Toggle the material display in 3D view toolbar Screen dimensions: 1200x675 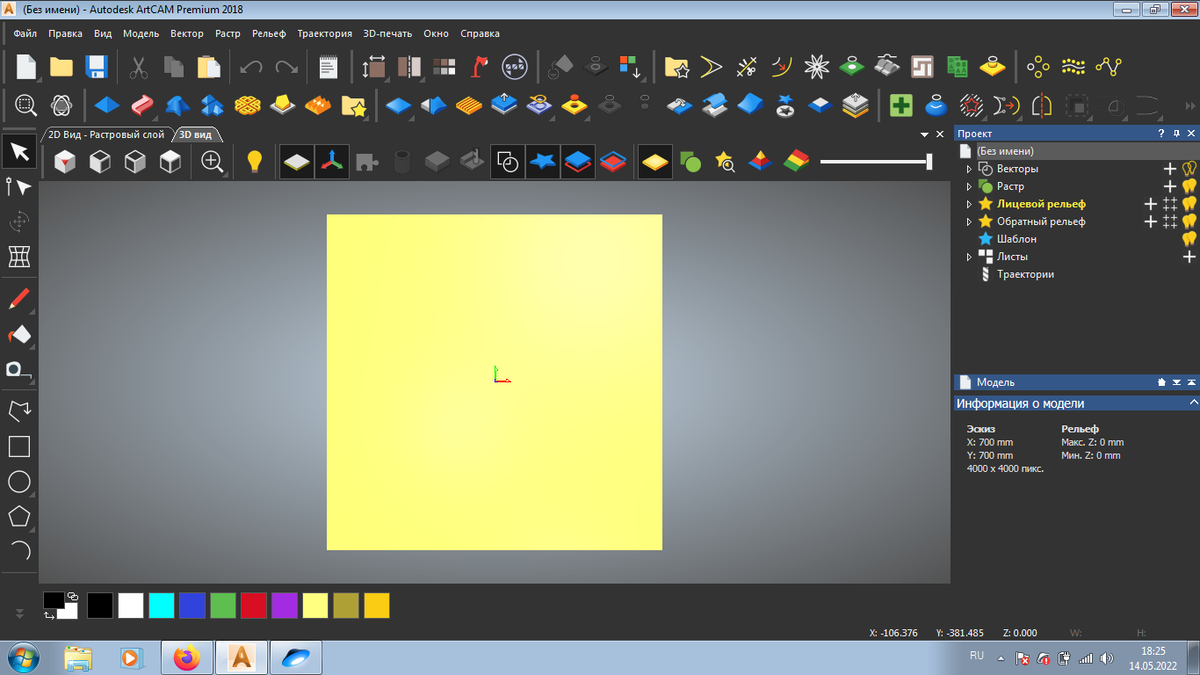click(298, 161)
